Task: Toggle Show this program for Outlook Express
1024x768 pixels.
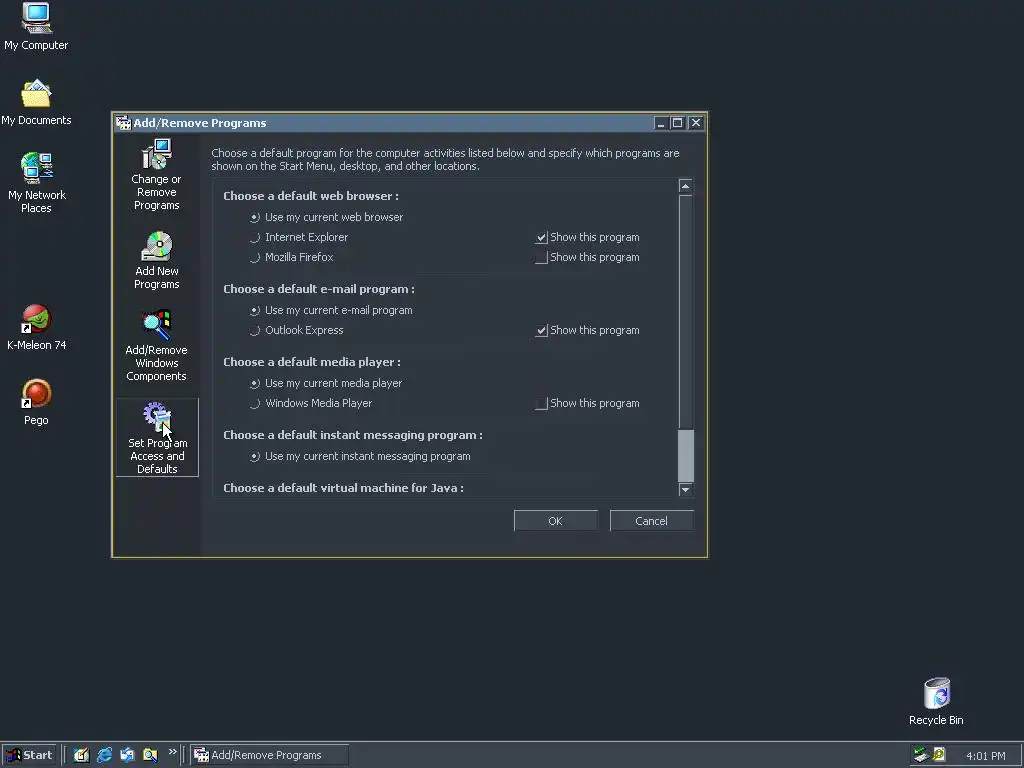Action: (541, 330)
